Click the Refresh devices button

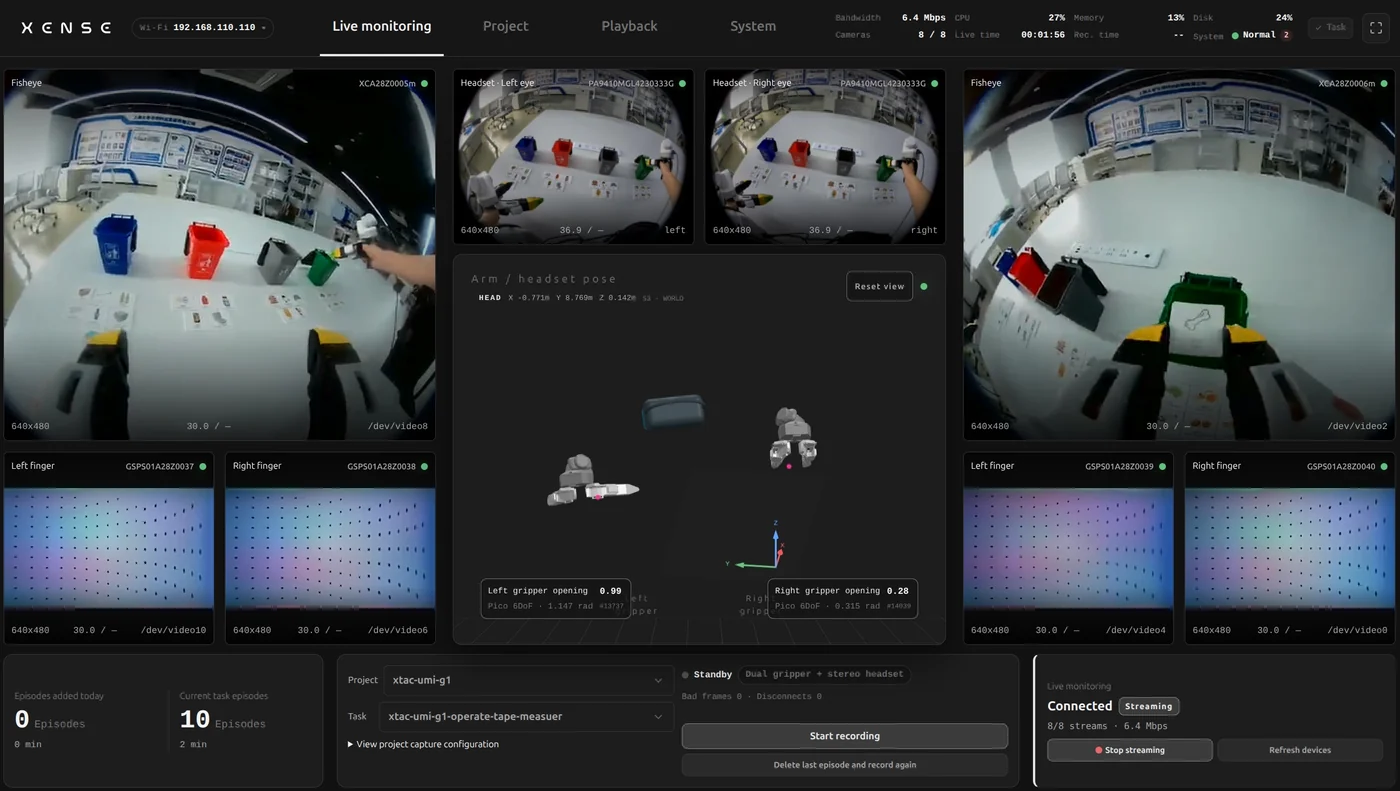pyautogui.click(x=1300, y=750)
